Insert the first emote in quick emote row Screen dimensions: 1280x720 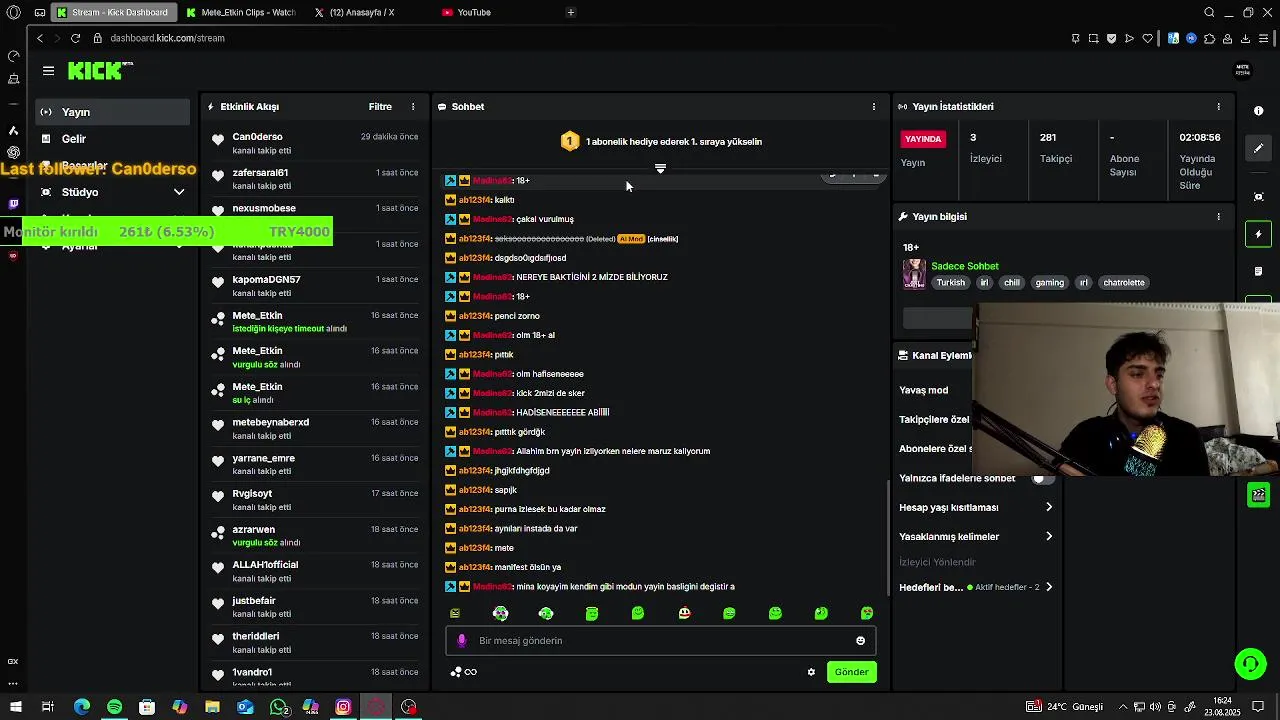coord(455,613)
